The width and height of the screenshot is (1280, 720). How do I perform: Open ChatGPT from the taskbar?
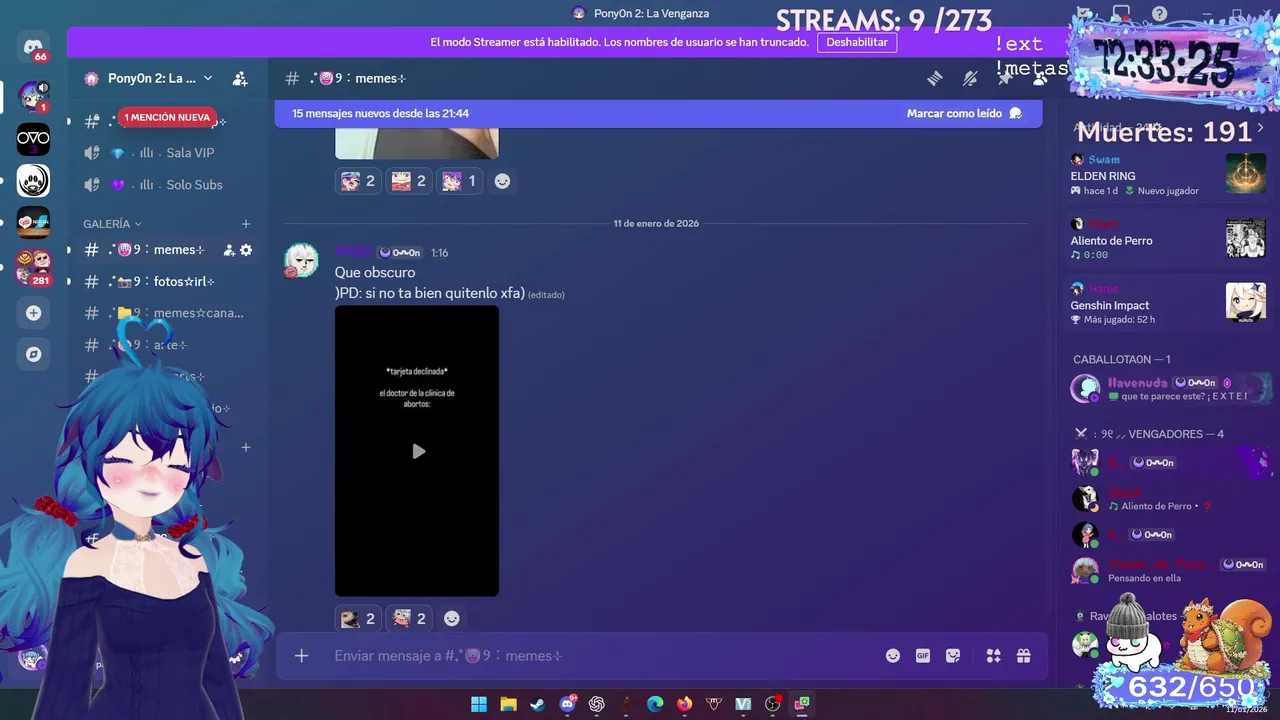(x=596, y=704)
